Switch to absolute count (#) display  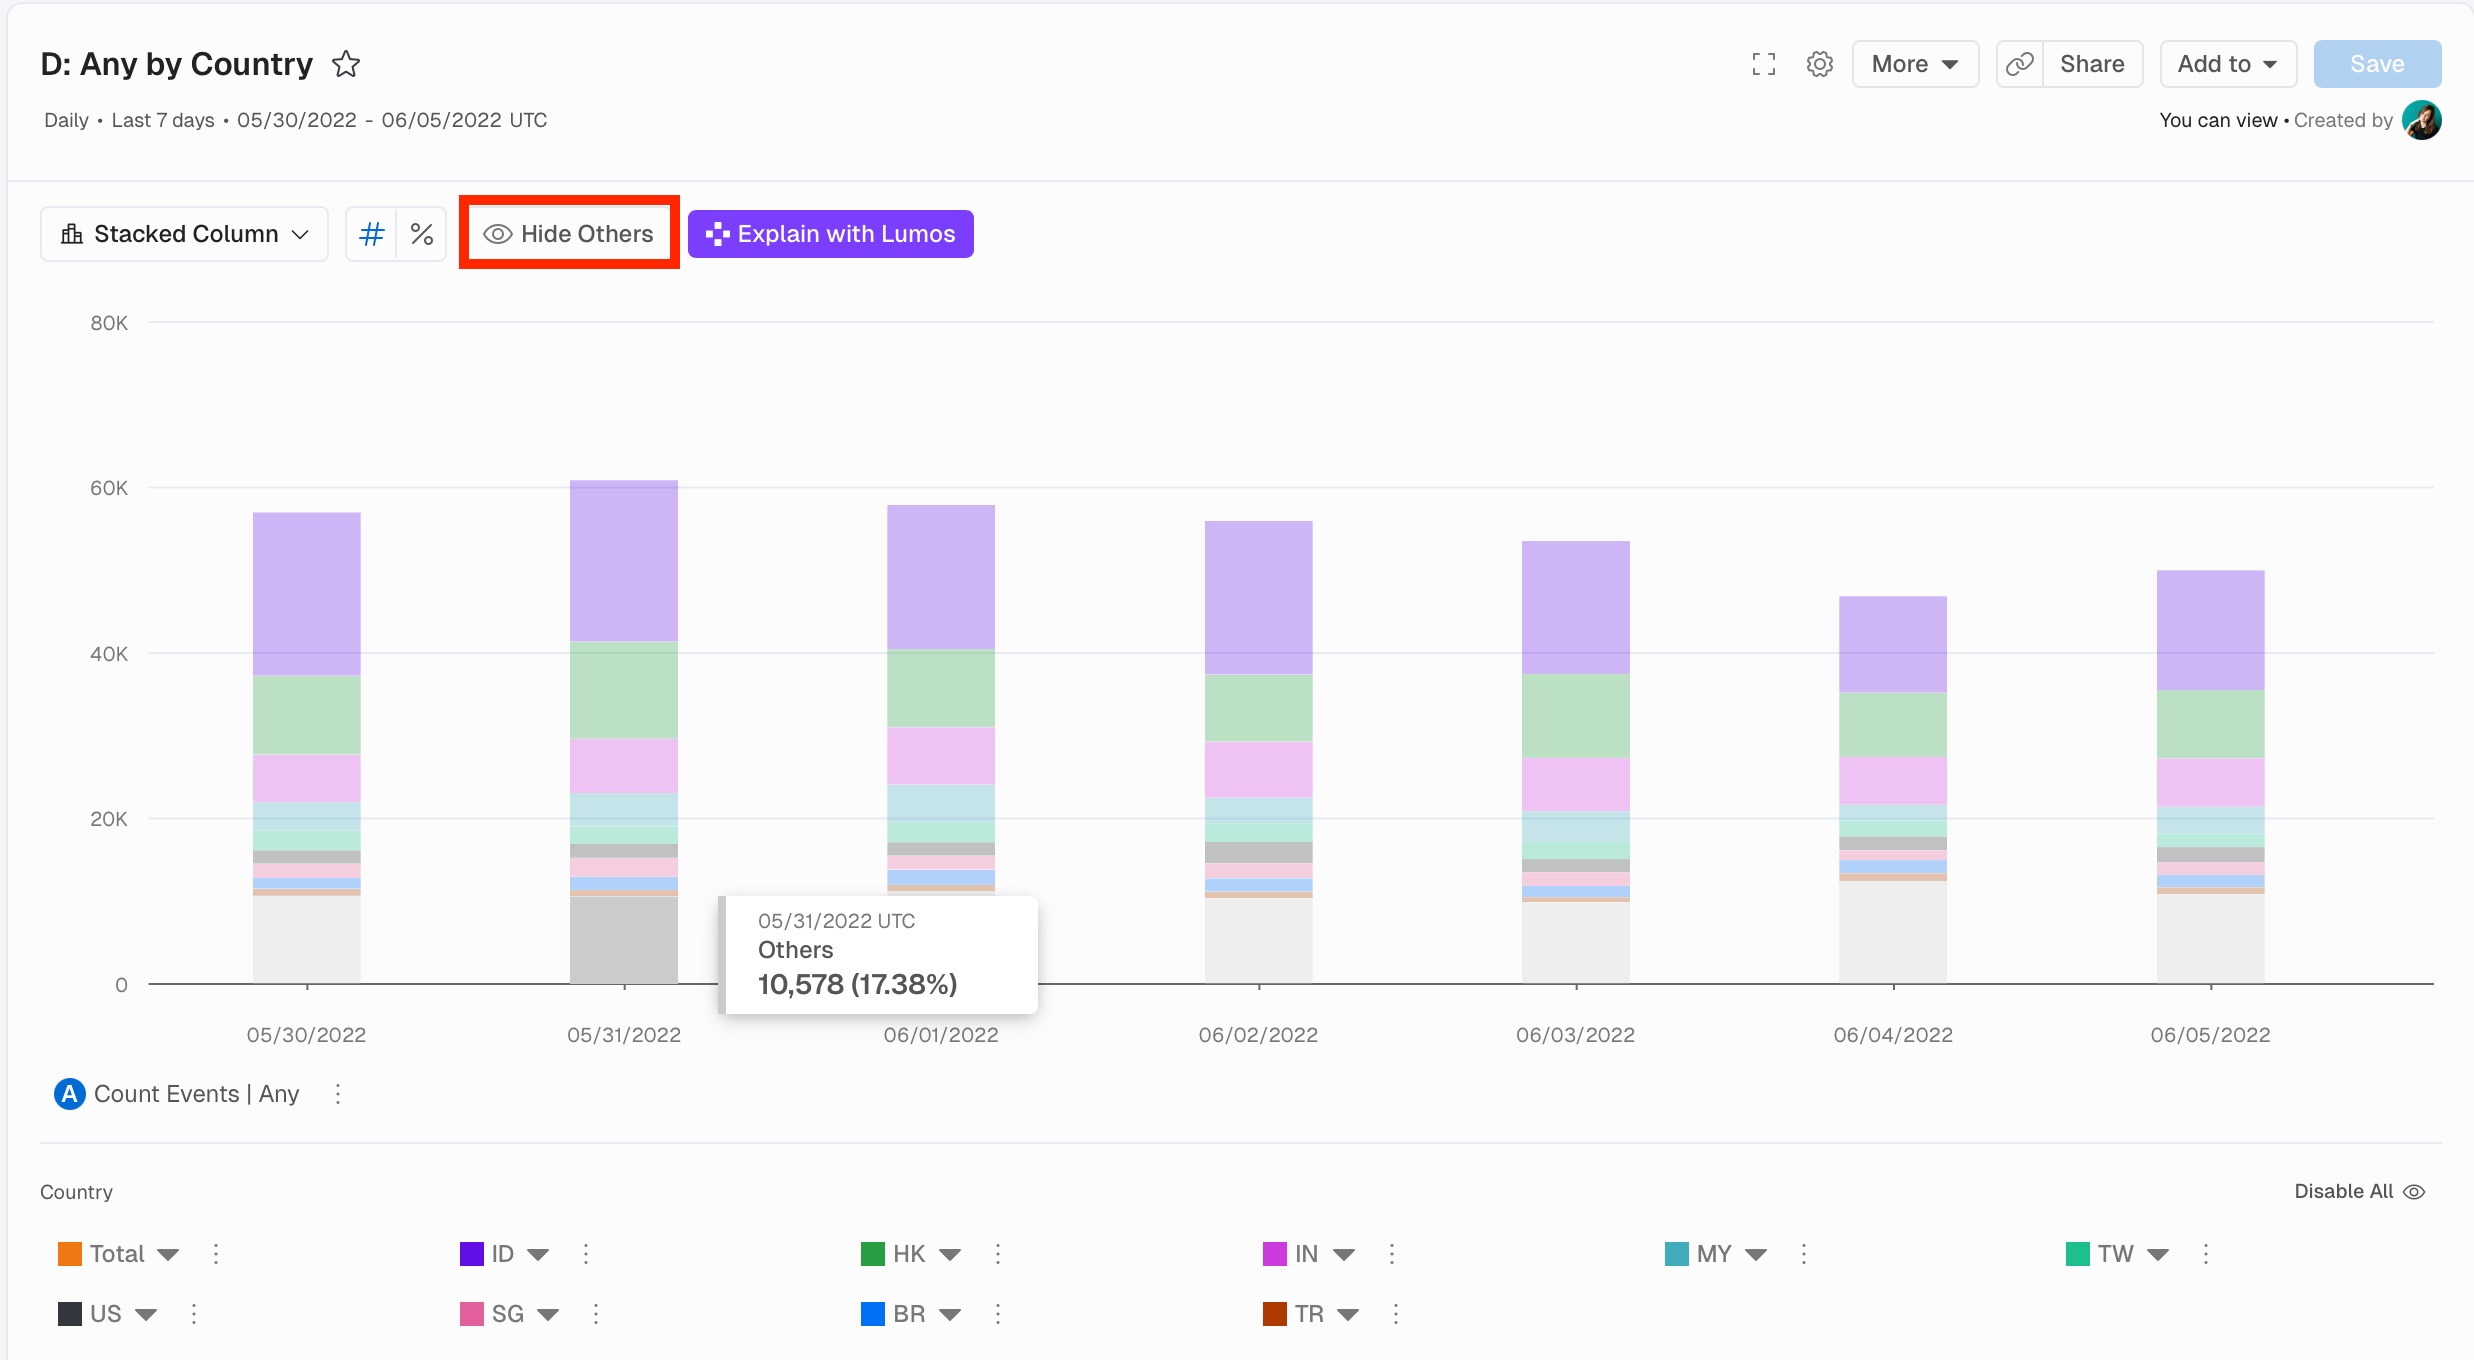coord(371,234)
